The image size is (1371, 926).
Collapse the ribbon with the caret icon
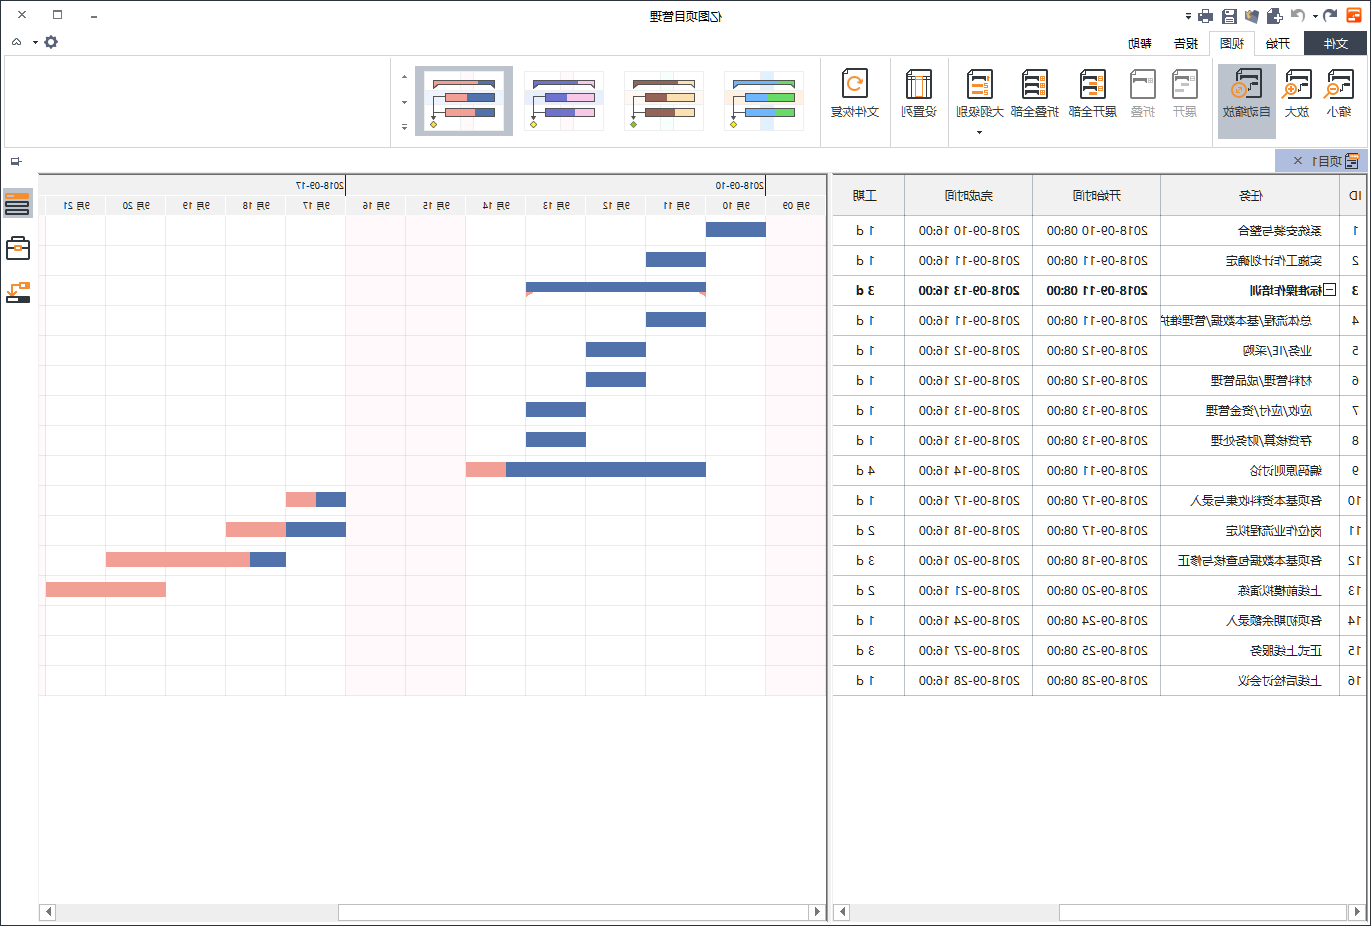(x=16, y=42)
